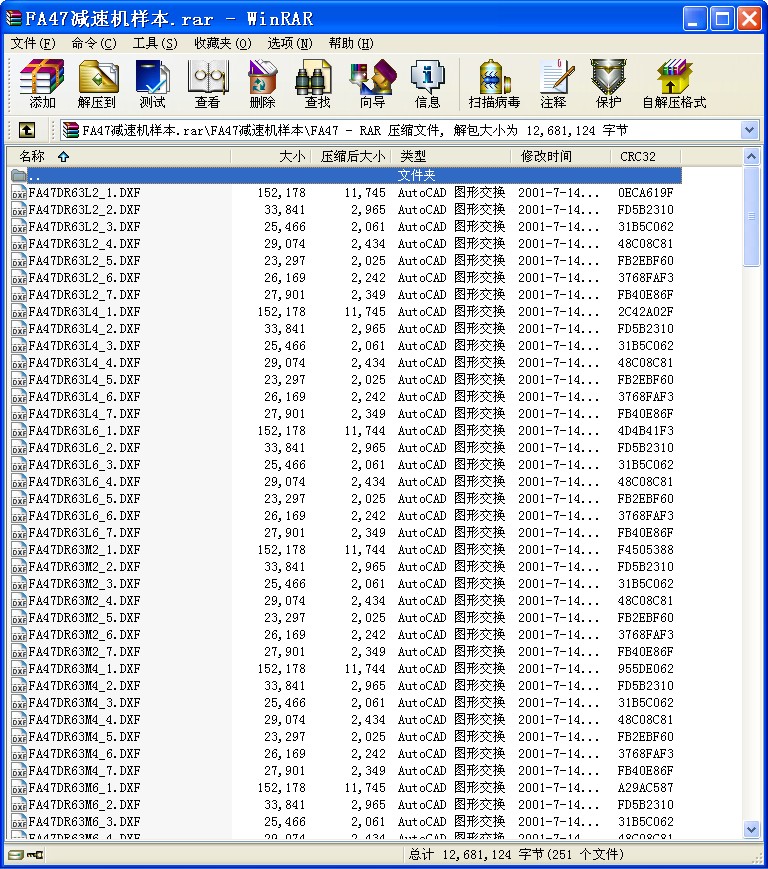Click DXF icon of FA47DR63L6_1.DXF

(x=19, y=431)
